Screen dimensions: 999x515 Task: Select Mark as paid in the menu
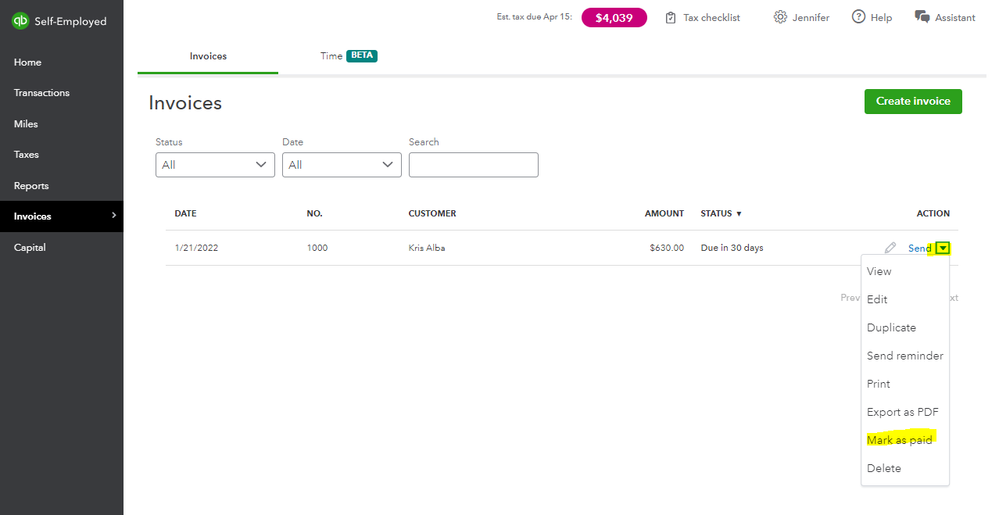pyautogui.click(x=900, y=440)
